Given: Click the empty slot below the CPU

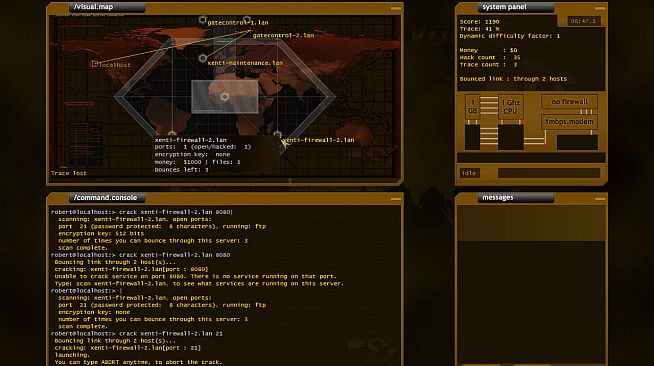Looking at the screenshot, I should [511, 137].
